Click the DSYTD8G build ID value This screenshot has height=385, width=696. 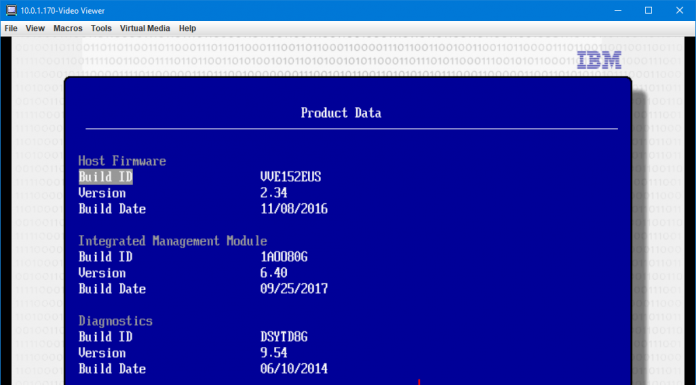click(284, 337)
